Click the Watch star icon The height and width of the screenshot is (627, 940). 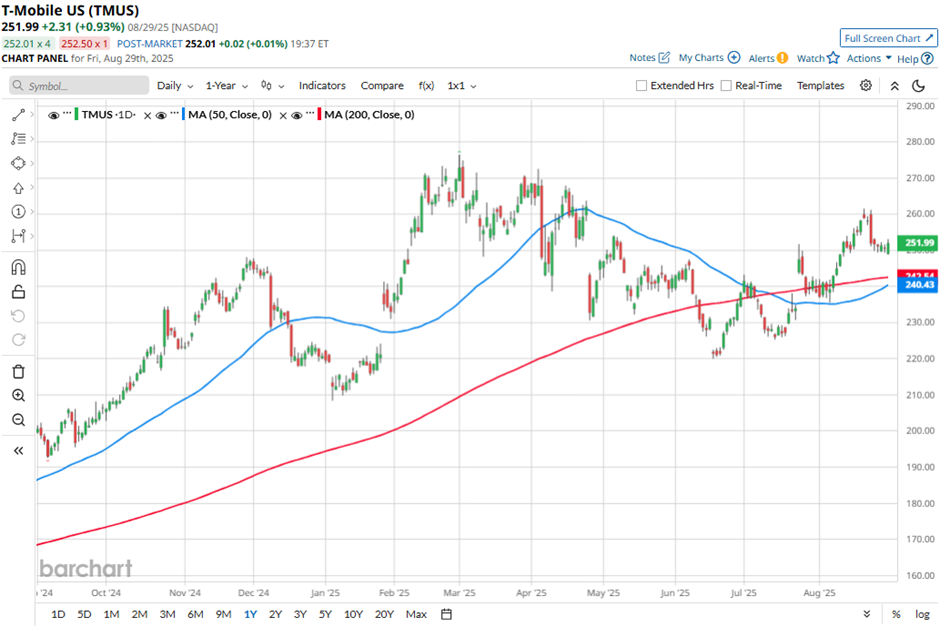pyautogui.click(x=833, y=58)
